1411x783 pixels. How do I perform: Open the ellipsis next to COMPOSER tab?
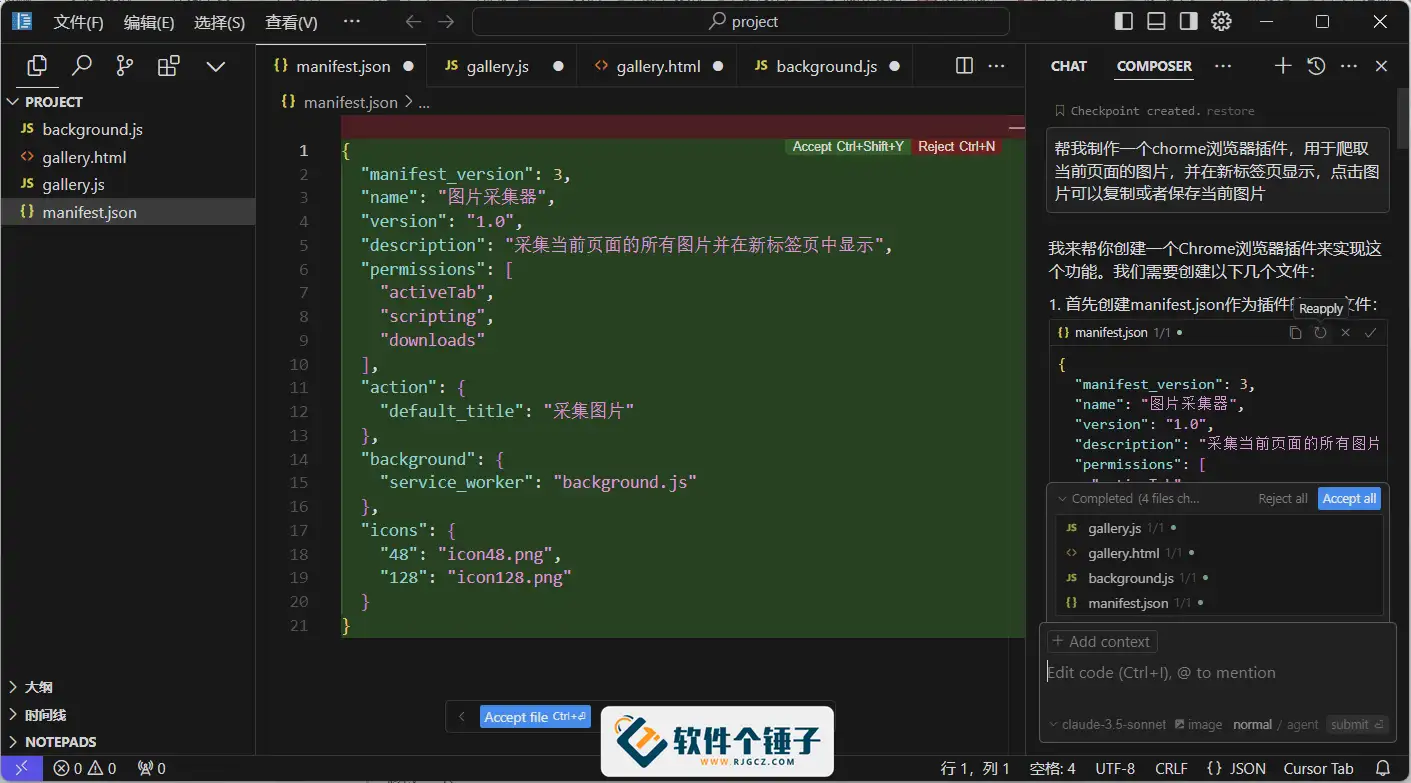(1223, 66)
